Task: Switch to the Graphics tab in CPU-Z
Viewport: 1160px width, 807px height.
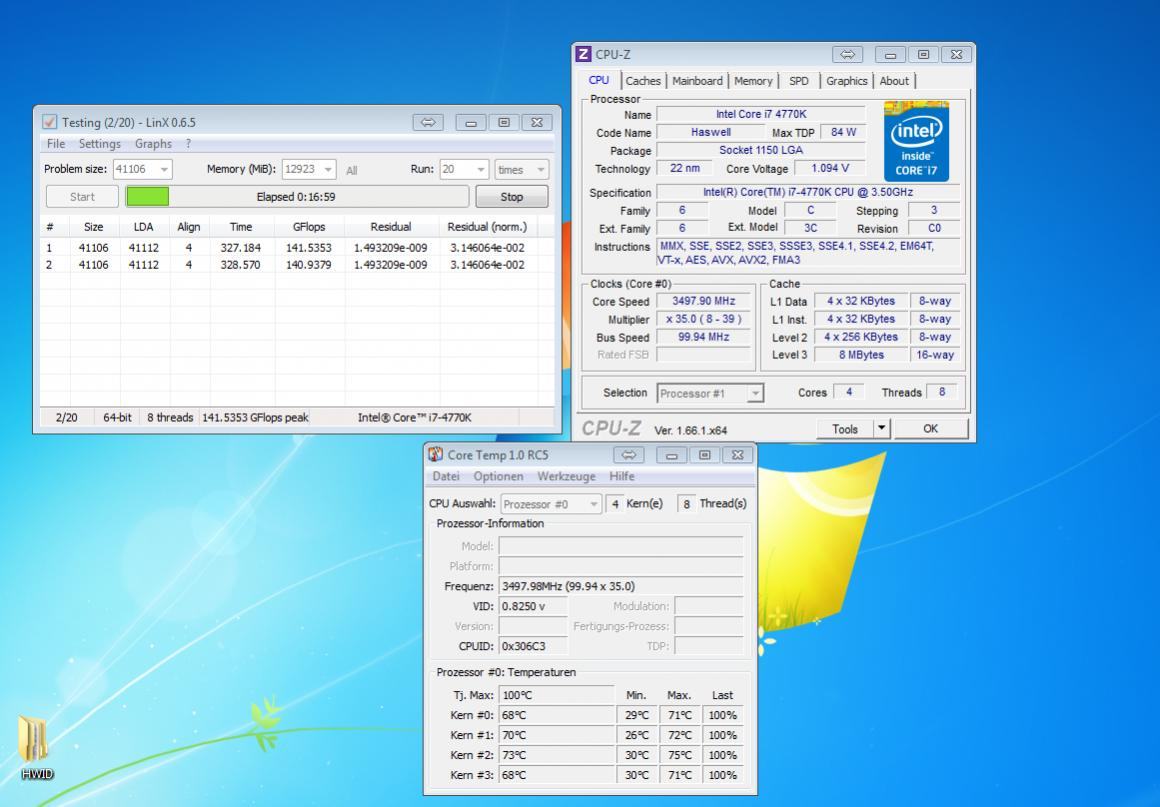Action: tap(846, 81)
